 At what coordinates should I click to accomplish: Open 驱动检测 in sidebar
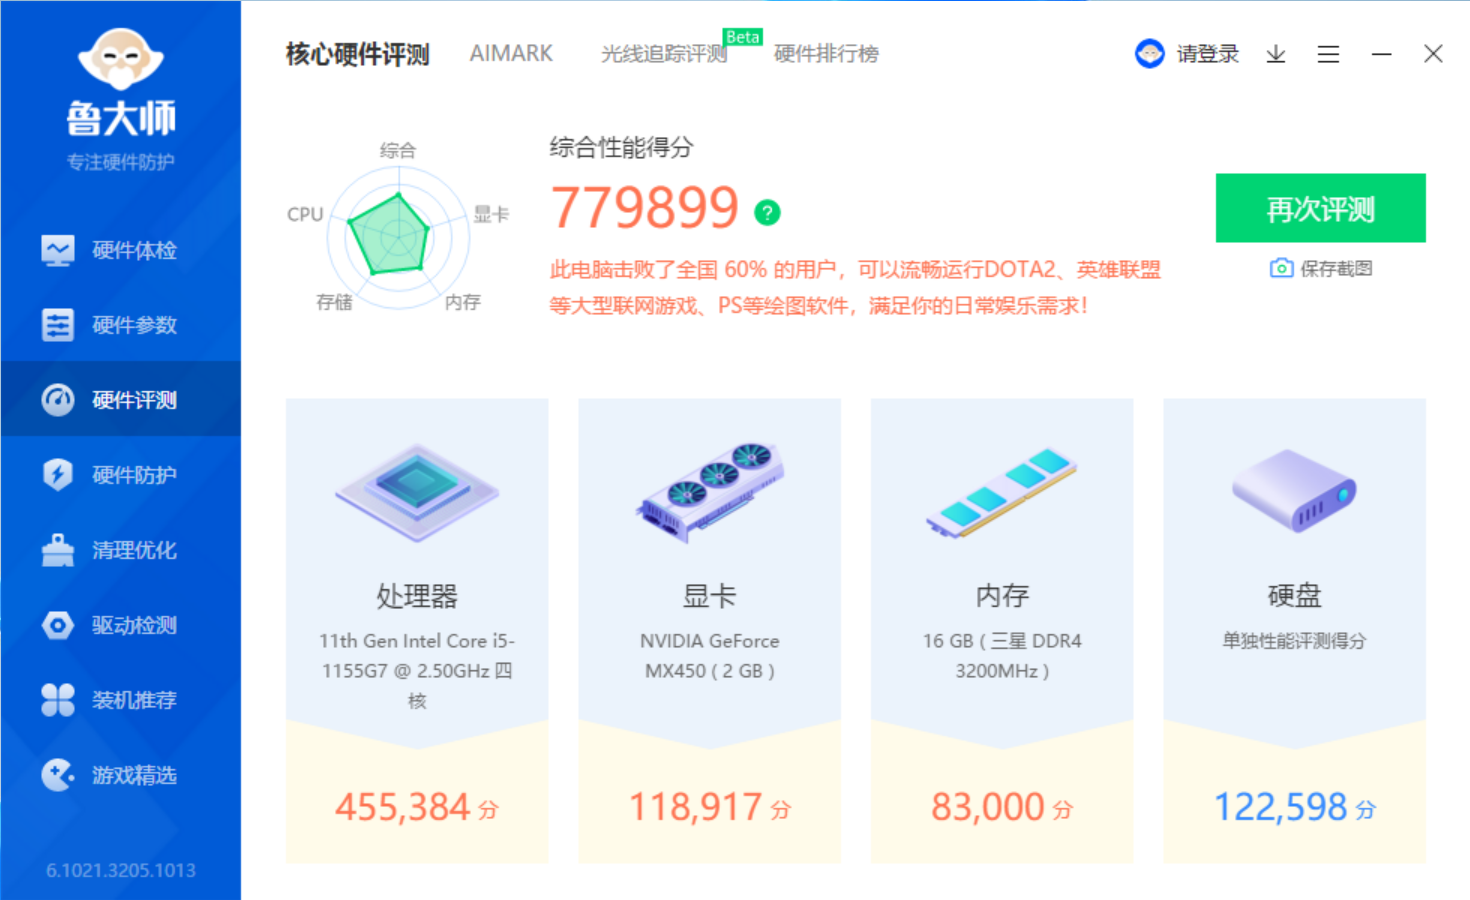coord(120,625)
